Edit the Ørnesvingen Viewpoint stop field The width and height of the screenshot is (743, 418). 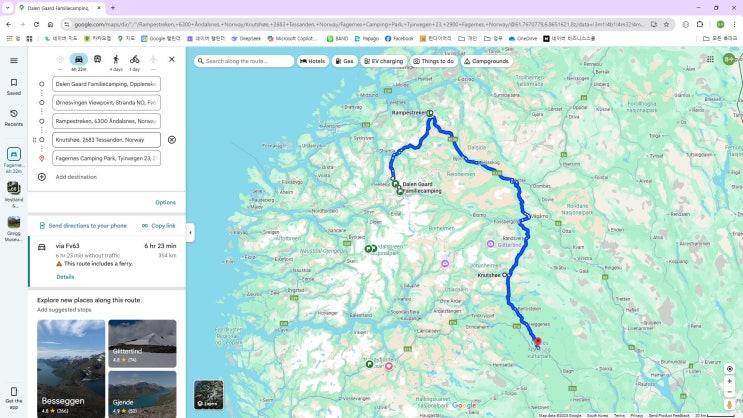(106, 102)
